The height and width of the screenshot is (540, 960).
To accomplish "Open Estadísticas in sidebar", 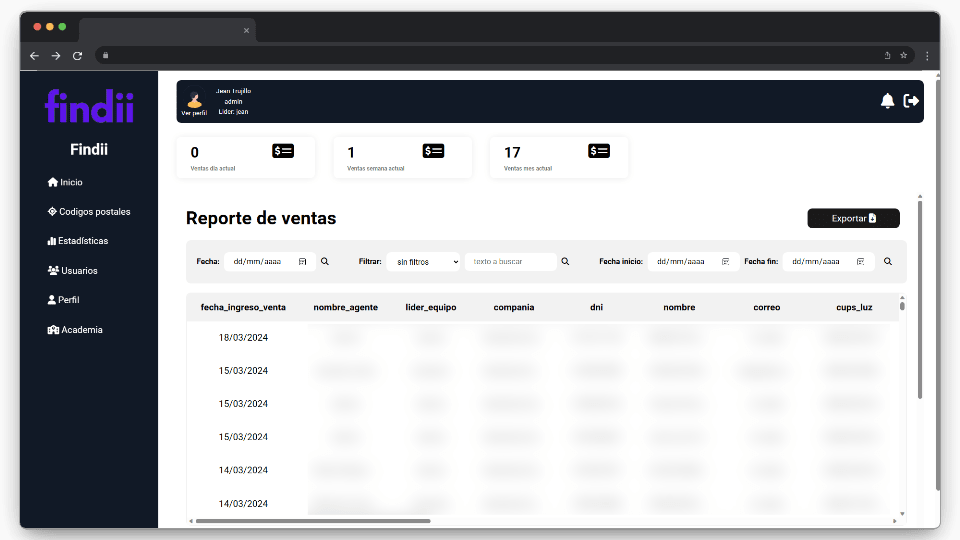I will click(78, 241).
